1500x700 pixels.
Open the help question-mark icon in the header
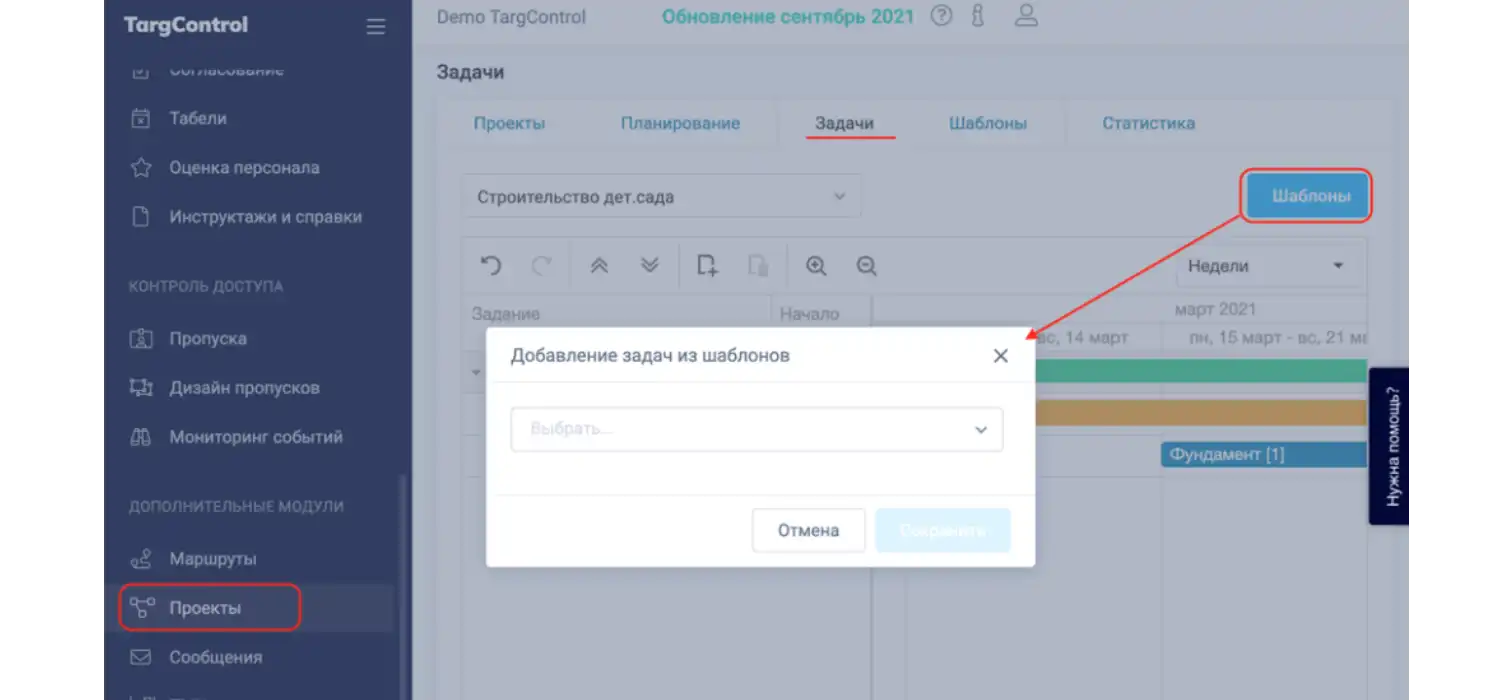pyautogui.click(x=941, y=15)
